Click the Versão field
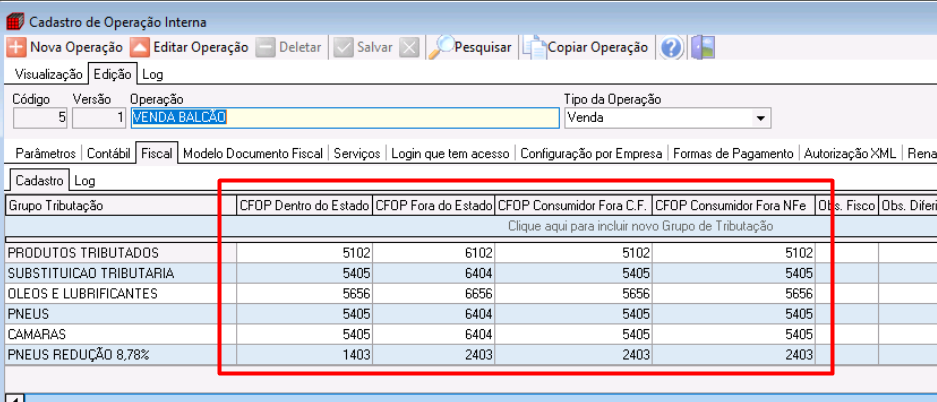Viewport: 937px width, 402px height. 99,118
